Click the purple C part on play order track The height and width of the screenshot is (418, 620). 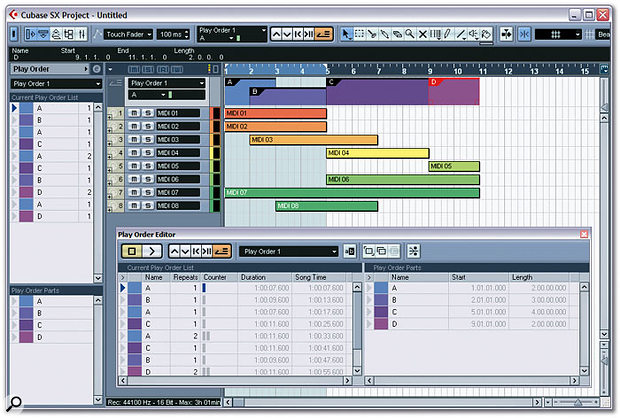[x=378, y=91]
